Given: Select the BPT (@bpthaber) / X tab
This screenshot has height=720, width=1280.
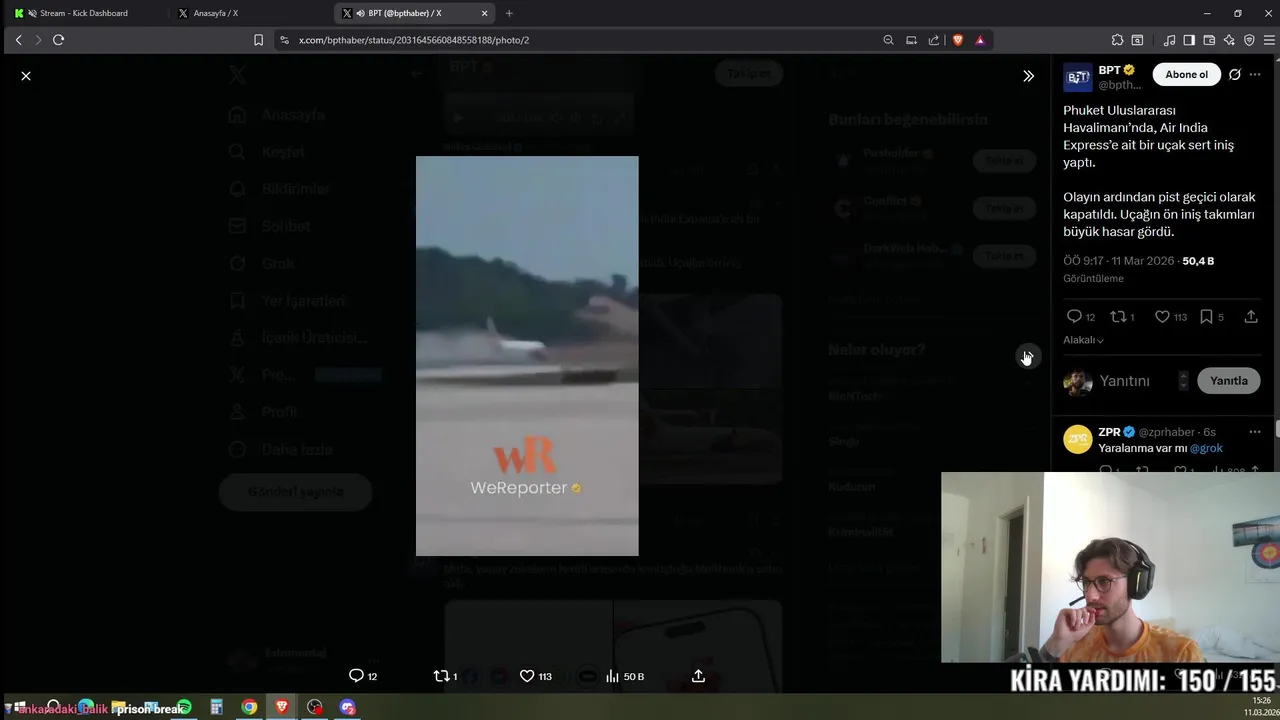Looking at the screenshot, I should coord(405,13).
